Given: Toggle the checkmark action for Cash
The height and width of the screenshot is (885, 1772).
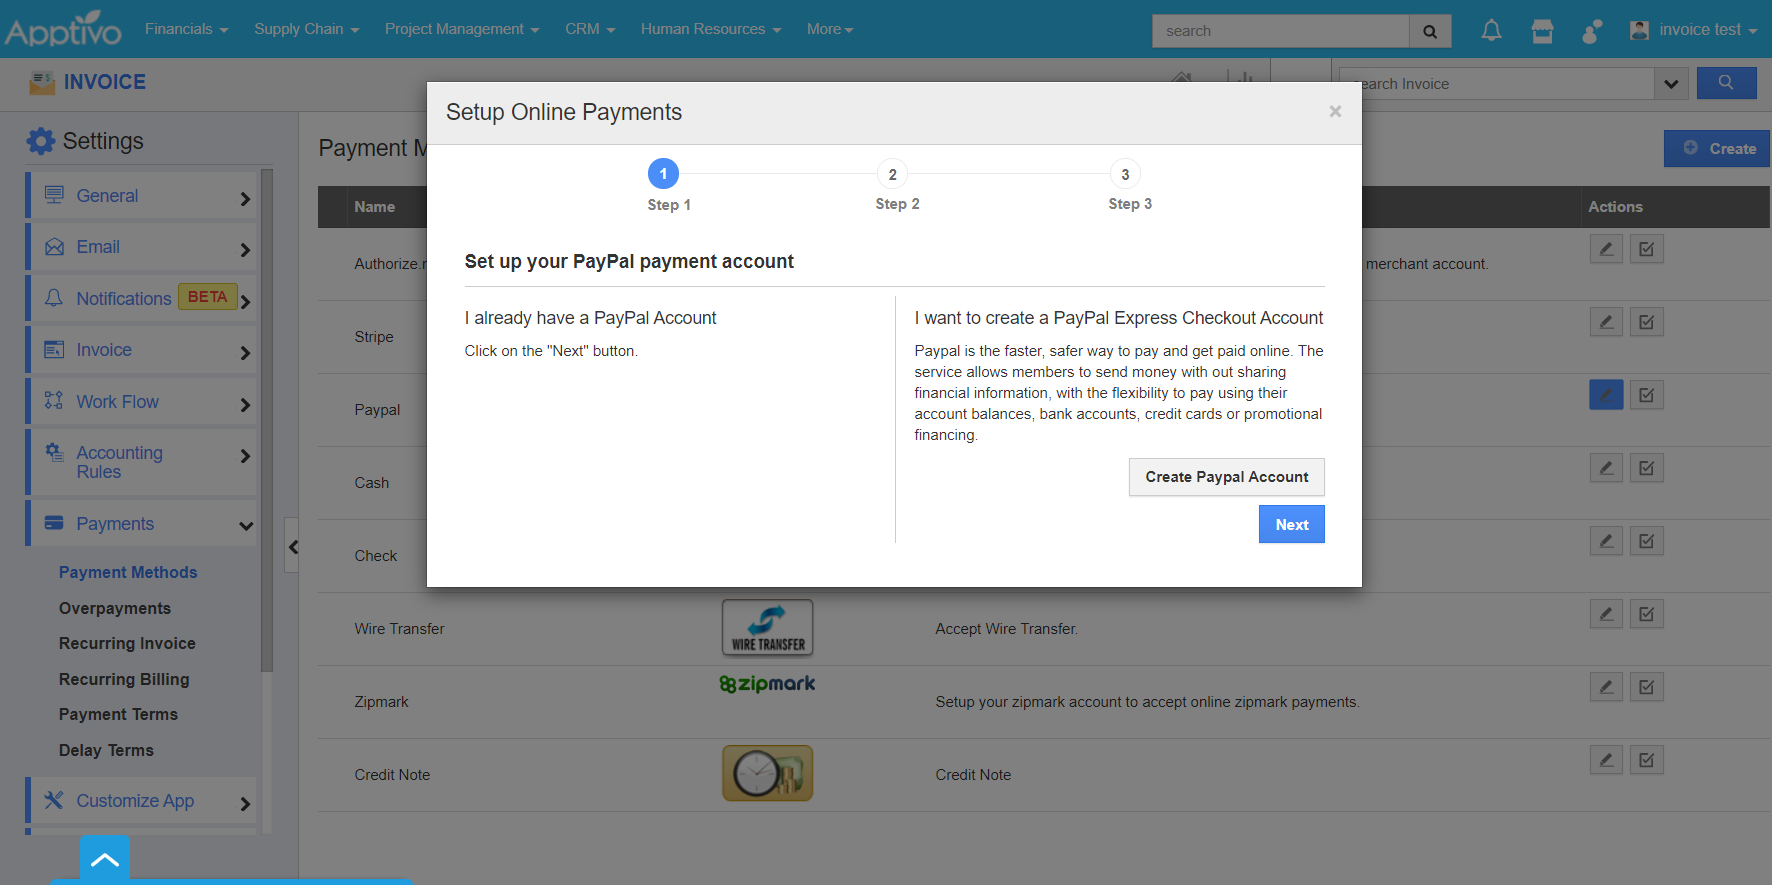Looking at the screenshot, I should tap(1647, 468).
